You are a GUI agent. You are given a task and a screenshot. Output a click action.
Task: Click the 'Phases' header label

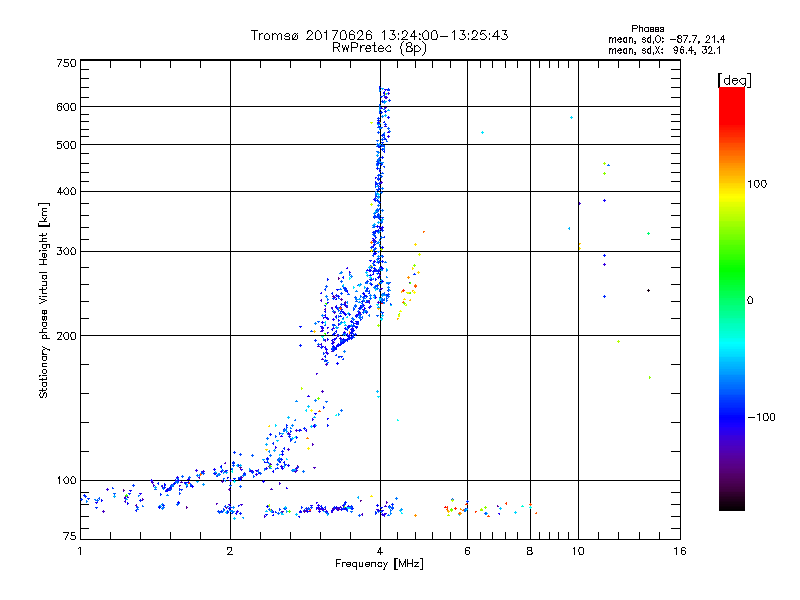647,29
